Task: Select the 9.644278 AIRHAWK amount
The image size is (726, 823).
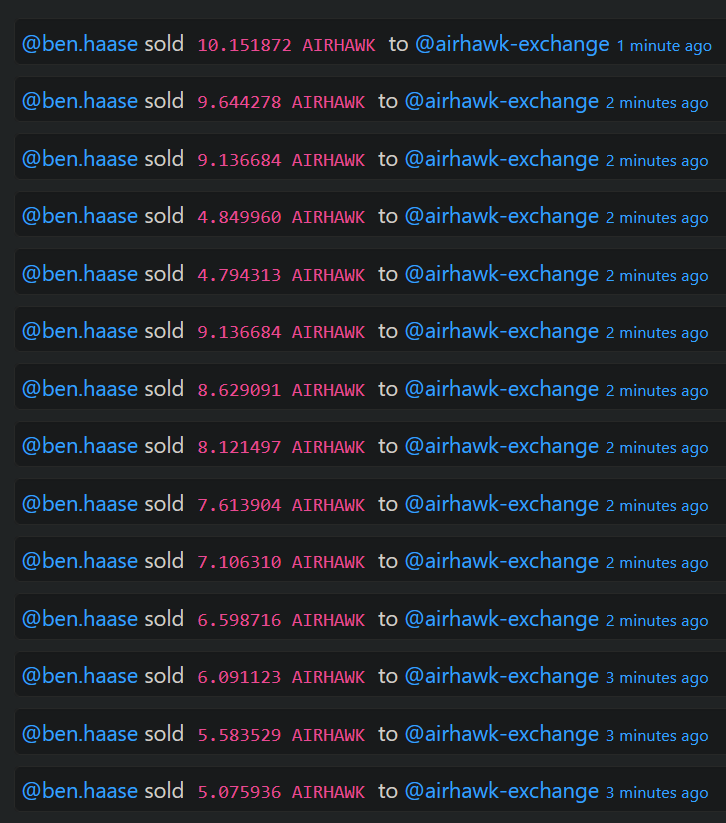Action: coord(281,102)
